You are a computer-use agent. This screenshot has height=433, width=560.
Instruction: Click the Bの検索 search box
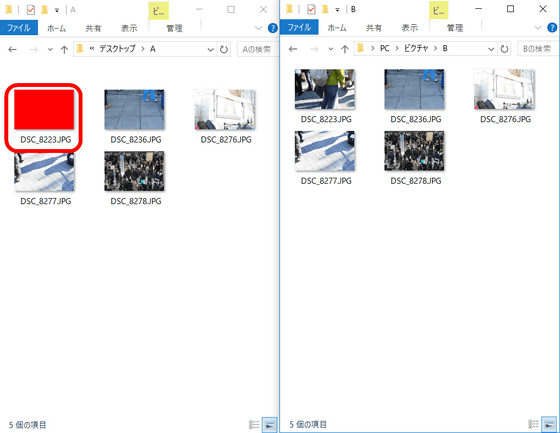click(x=538, y=49)
